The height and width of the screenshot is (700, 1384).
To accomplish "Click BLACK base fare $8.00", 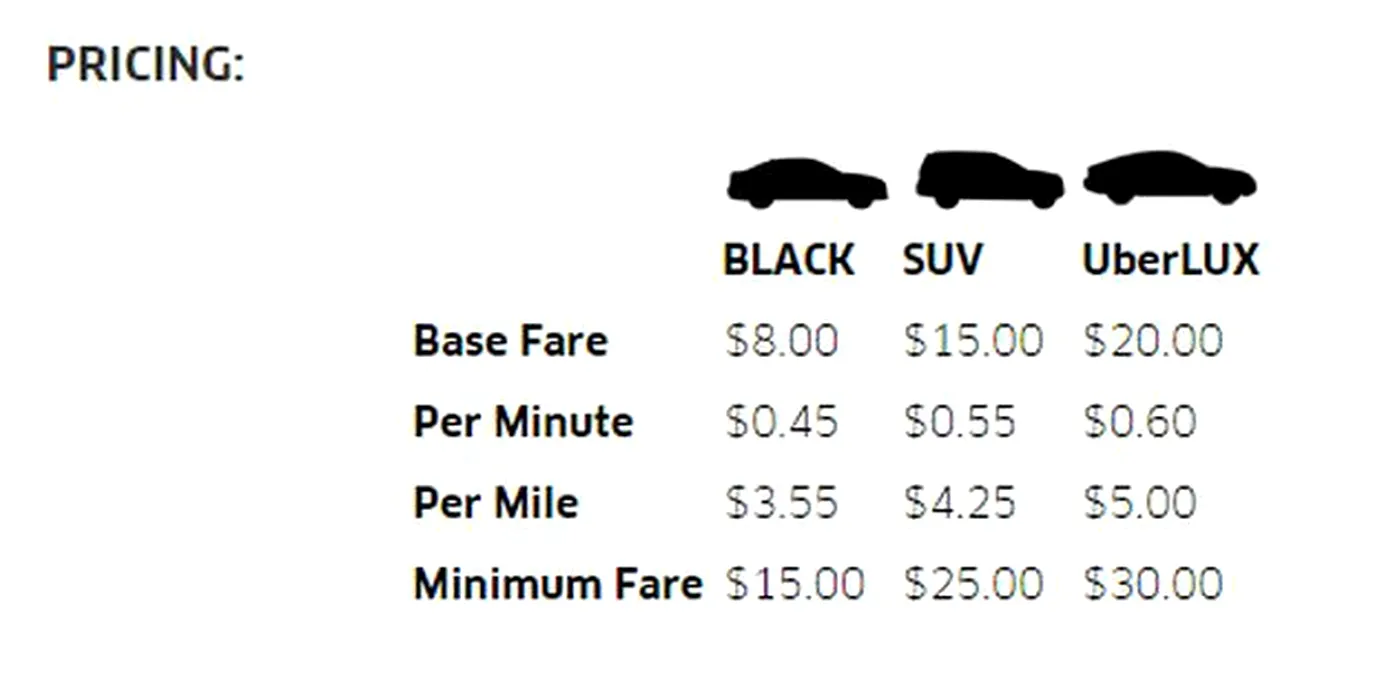I will coord(782,341).
